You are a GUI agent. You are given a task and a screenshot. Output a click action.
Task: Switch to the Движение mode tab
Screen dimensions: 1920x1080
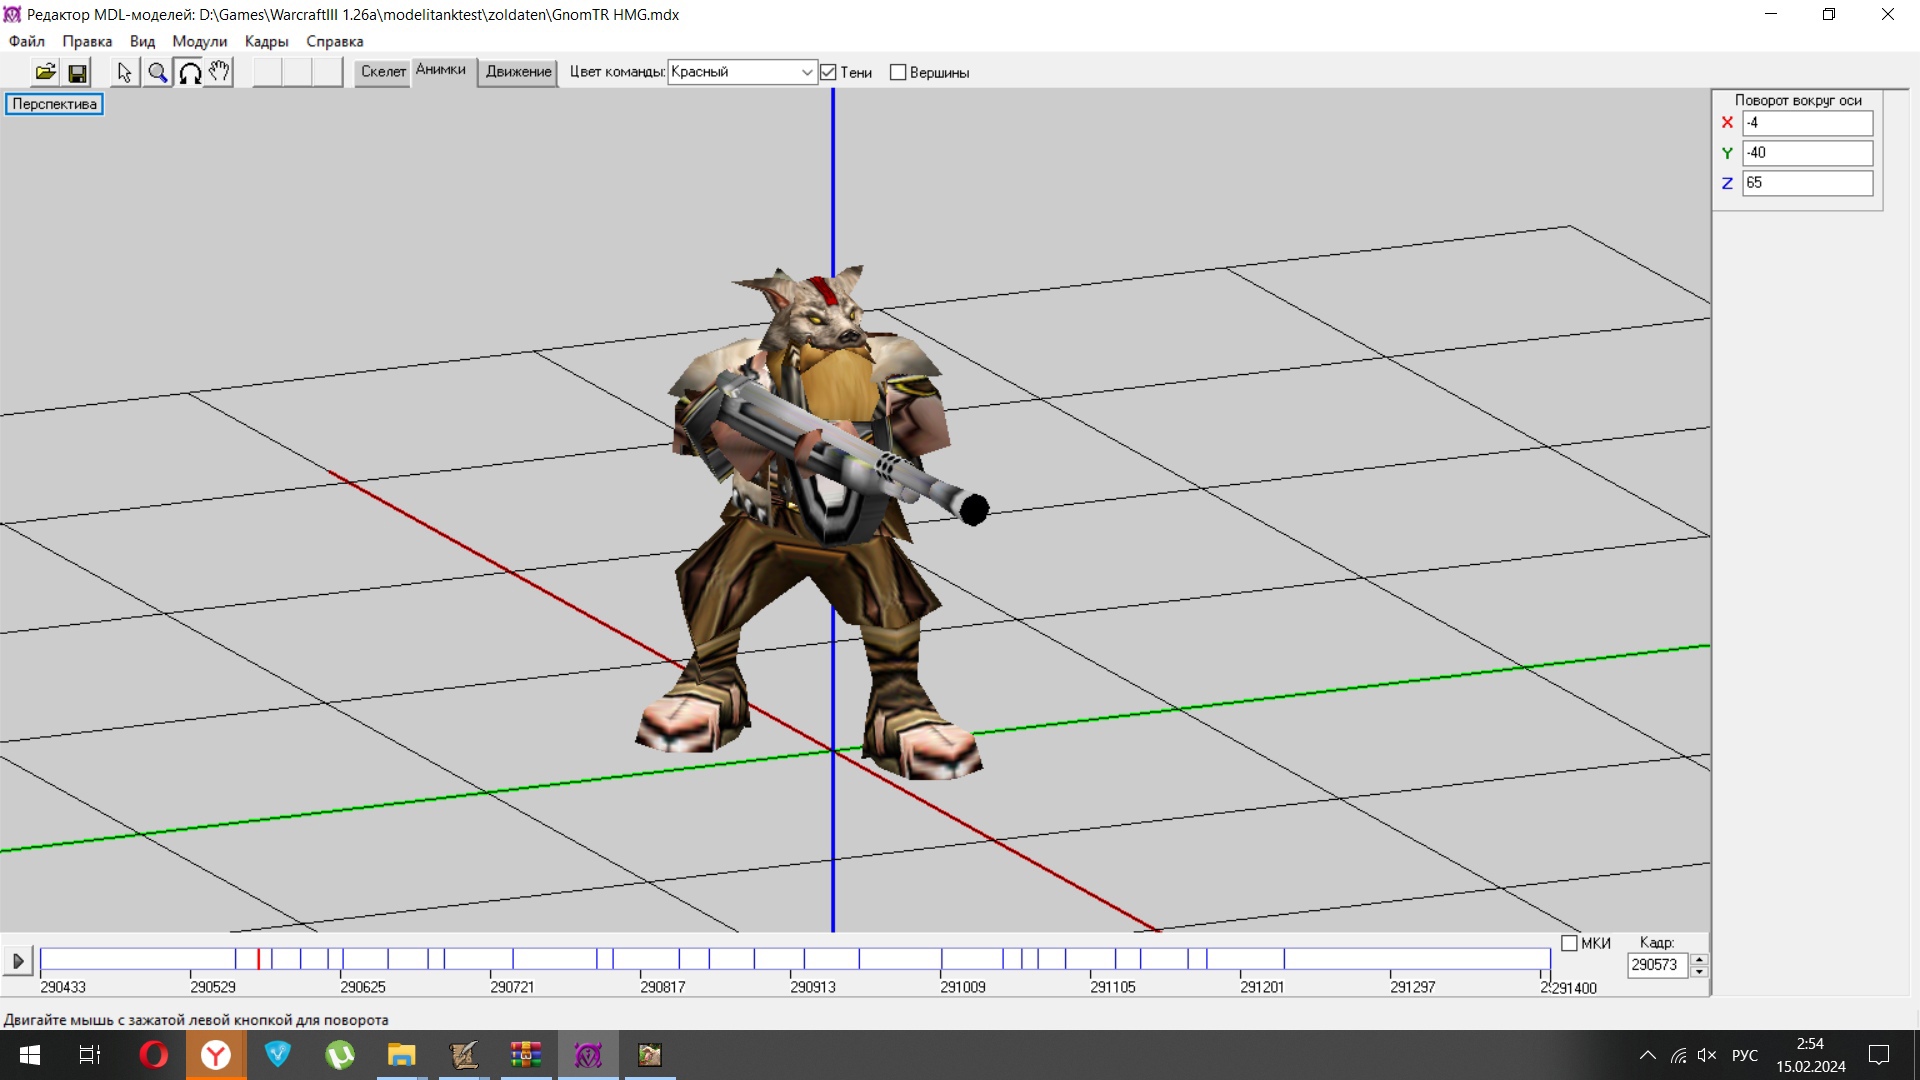(x=518, y=71)
